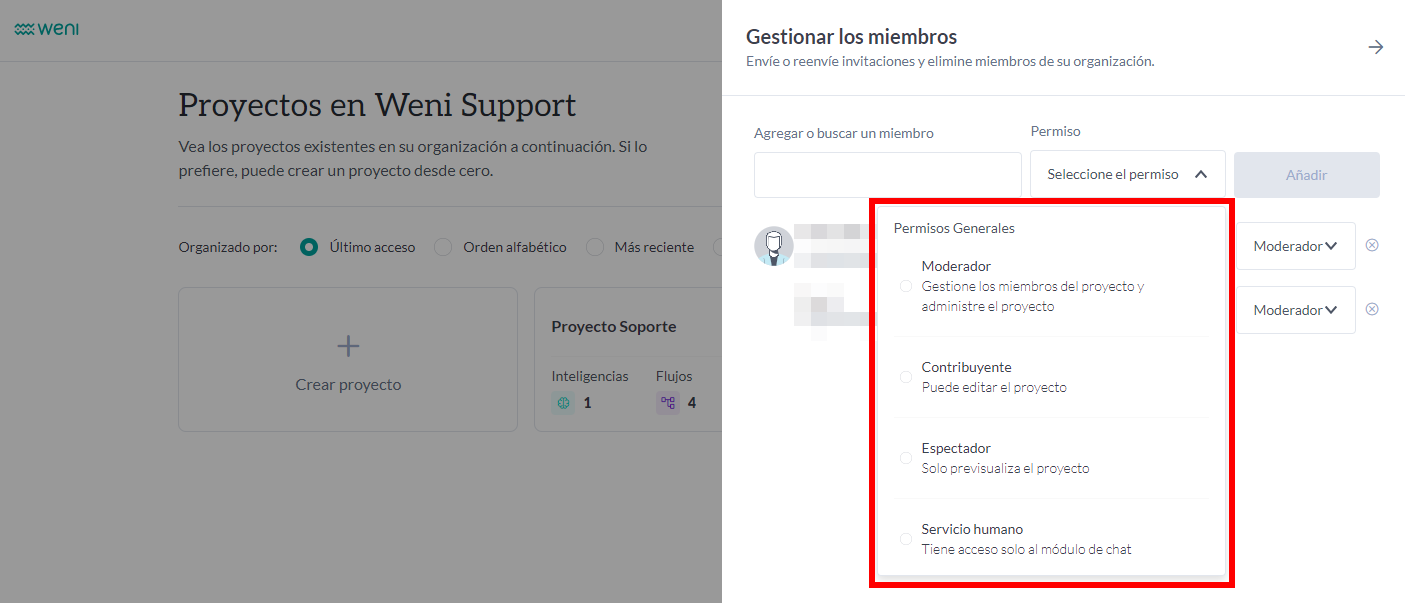Click the first member's avatar
This screenshot has width=1405, height=603.
pyautogui.click(x=773, y=246)
